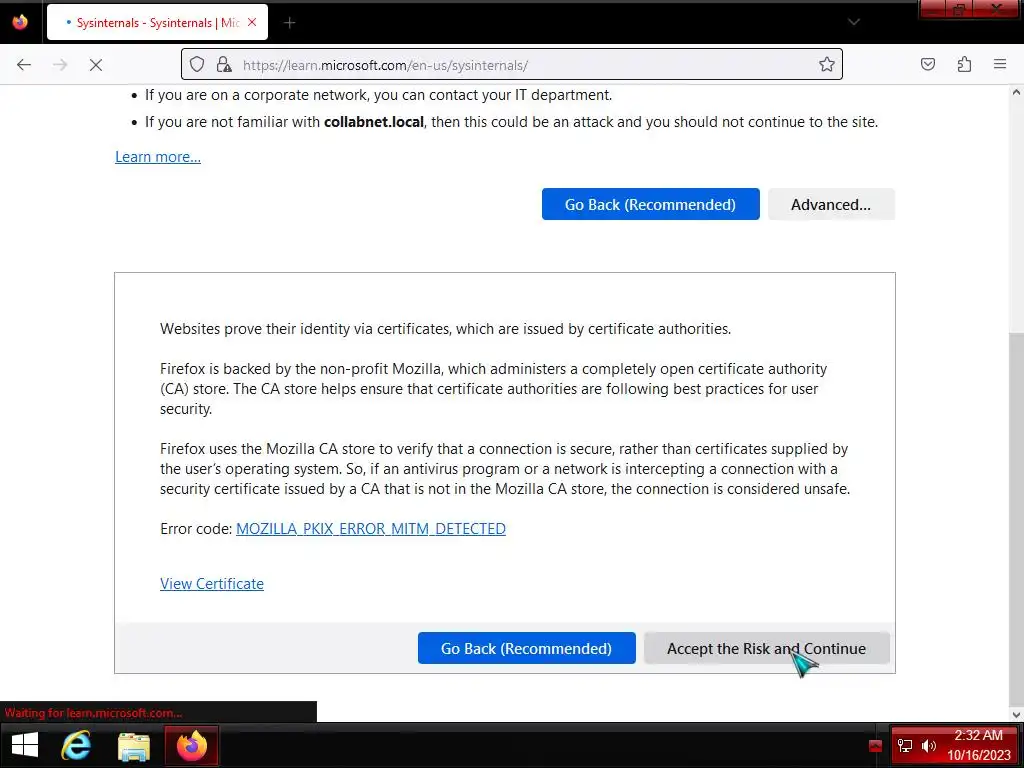This screenshot has height=768, width=1024.
Task: Click the red notification tray icon
Action: pos(875,745)
